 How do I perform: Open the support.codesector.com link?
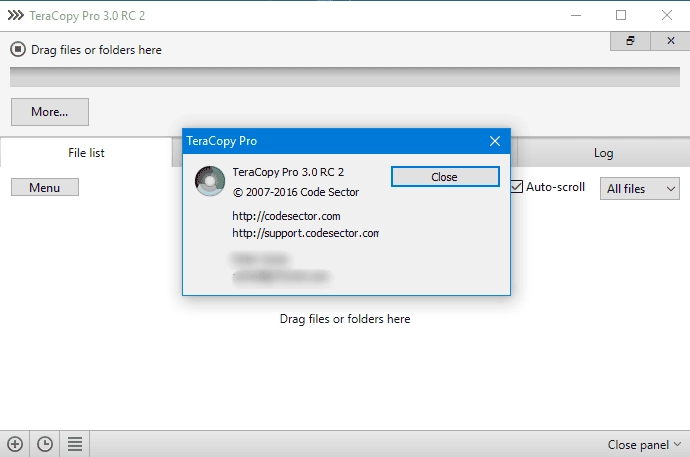click(x=305, y=233)
